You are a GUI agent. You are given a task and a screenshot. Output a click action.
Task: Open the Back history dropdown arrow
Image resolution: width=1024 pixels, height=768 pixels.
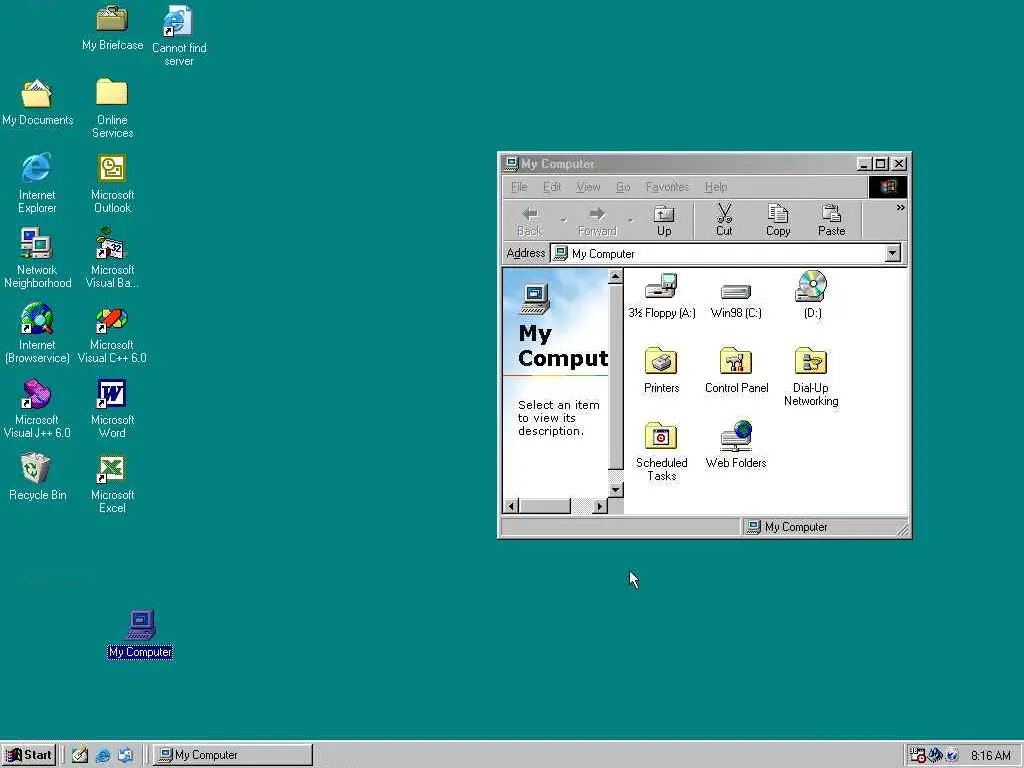pos(563,220)
